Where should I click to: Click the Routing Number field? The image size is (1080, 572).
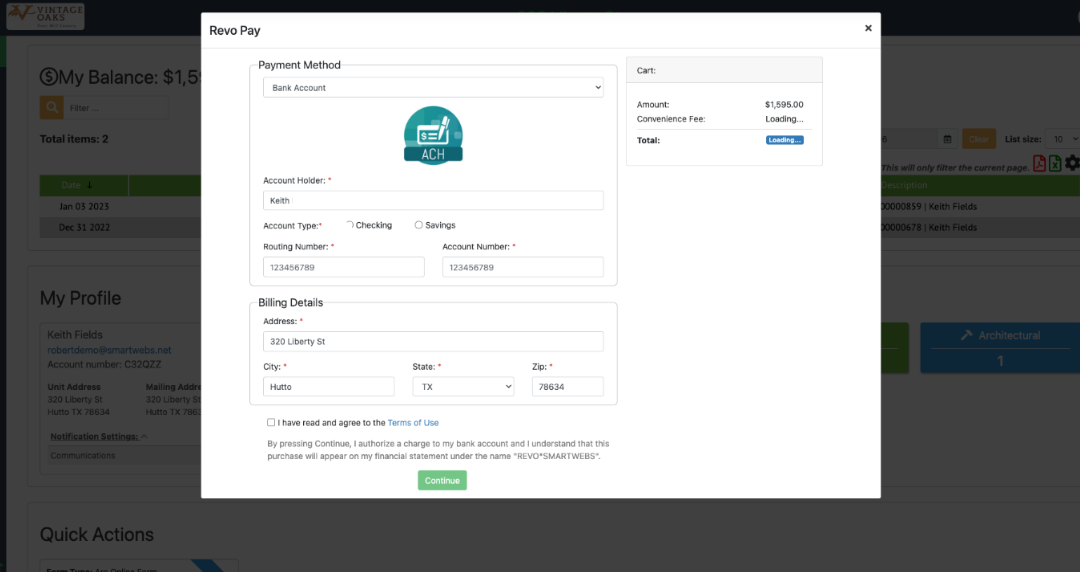click(x=344, y=267)
